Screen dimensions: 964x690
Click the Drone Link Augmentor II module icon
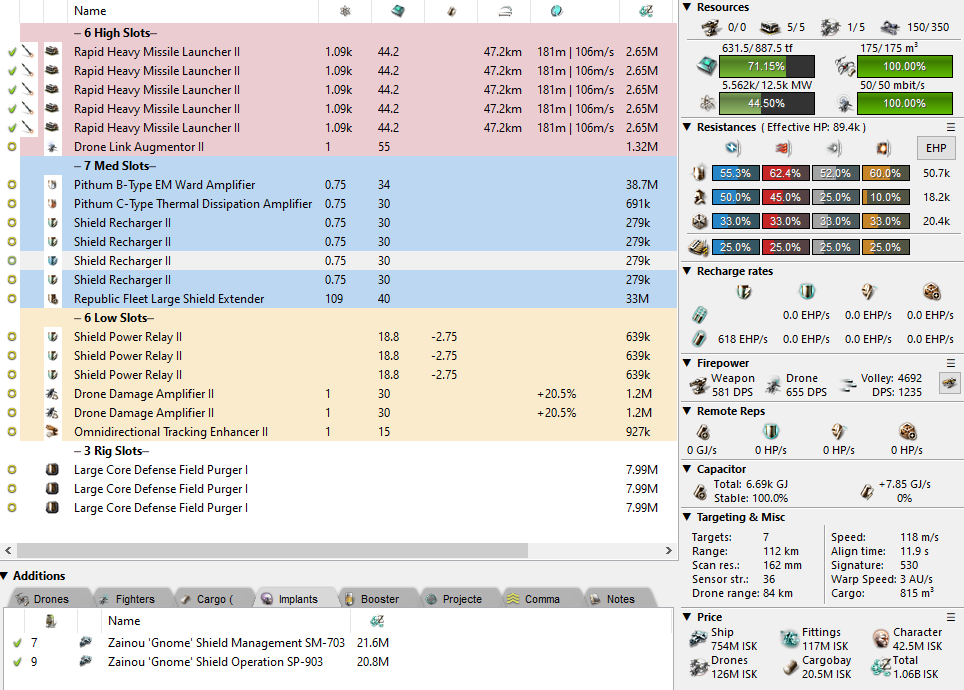point(52,147)
